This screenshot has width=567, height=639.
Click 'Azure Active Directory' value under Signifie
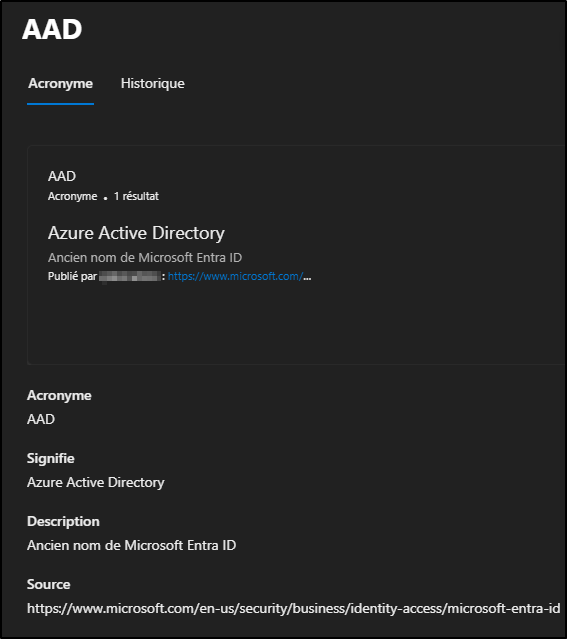[x=95, y=483]
